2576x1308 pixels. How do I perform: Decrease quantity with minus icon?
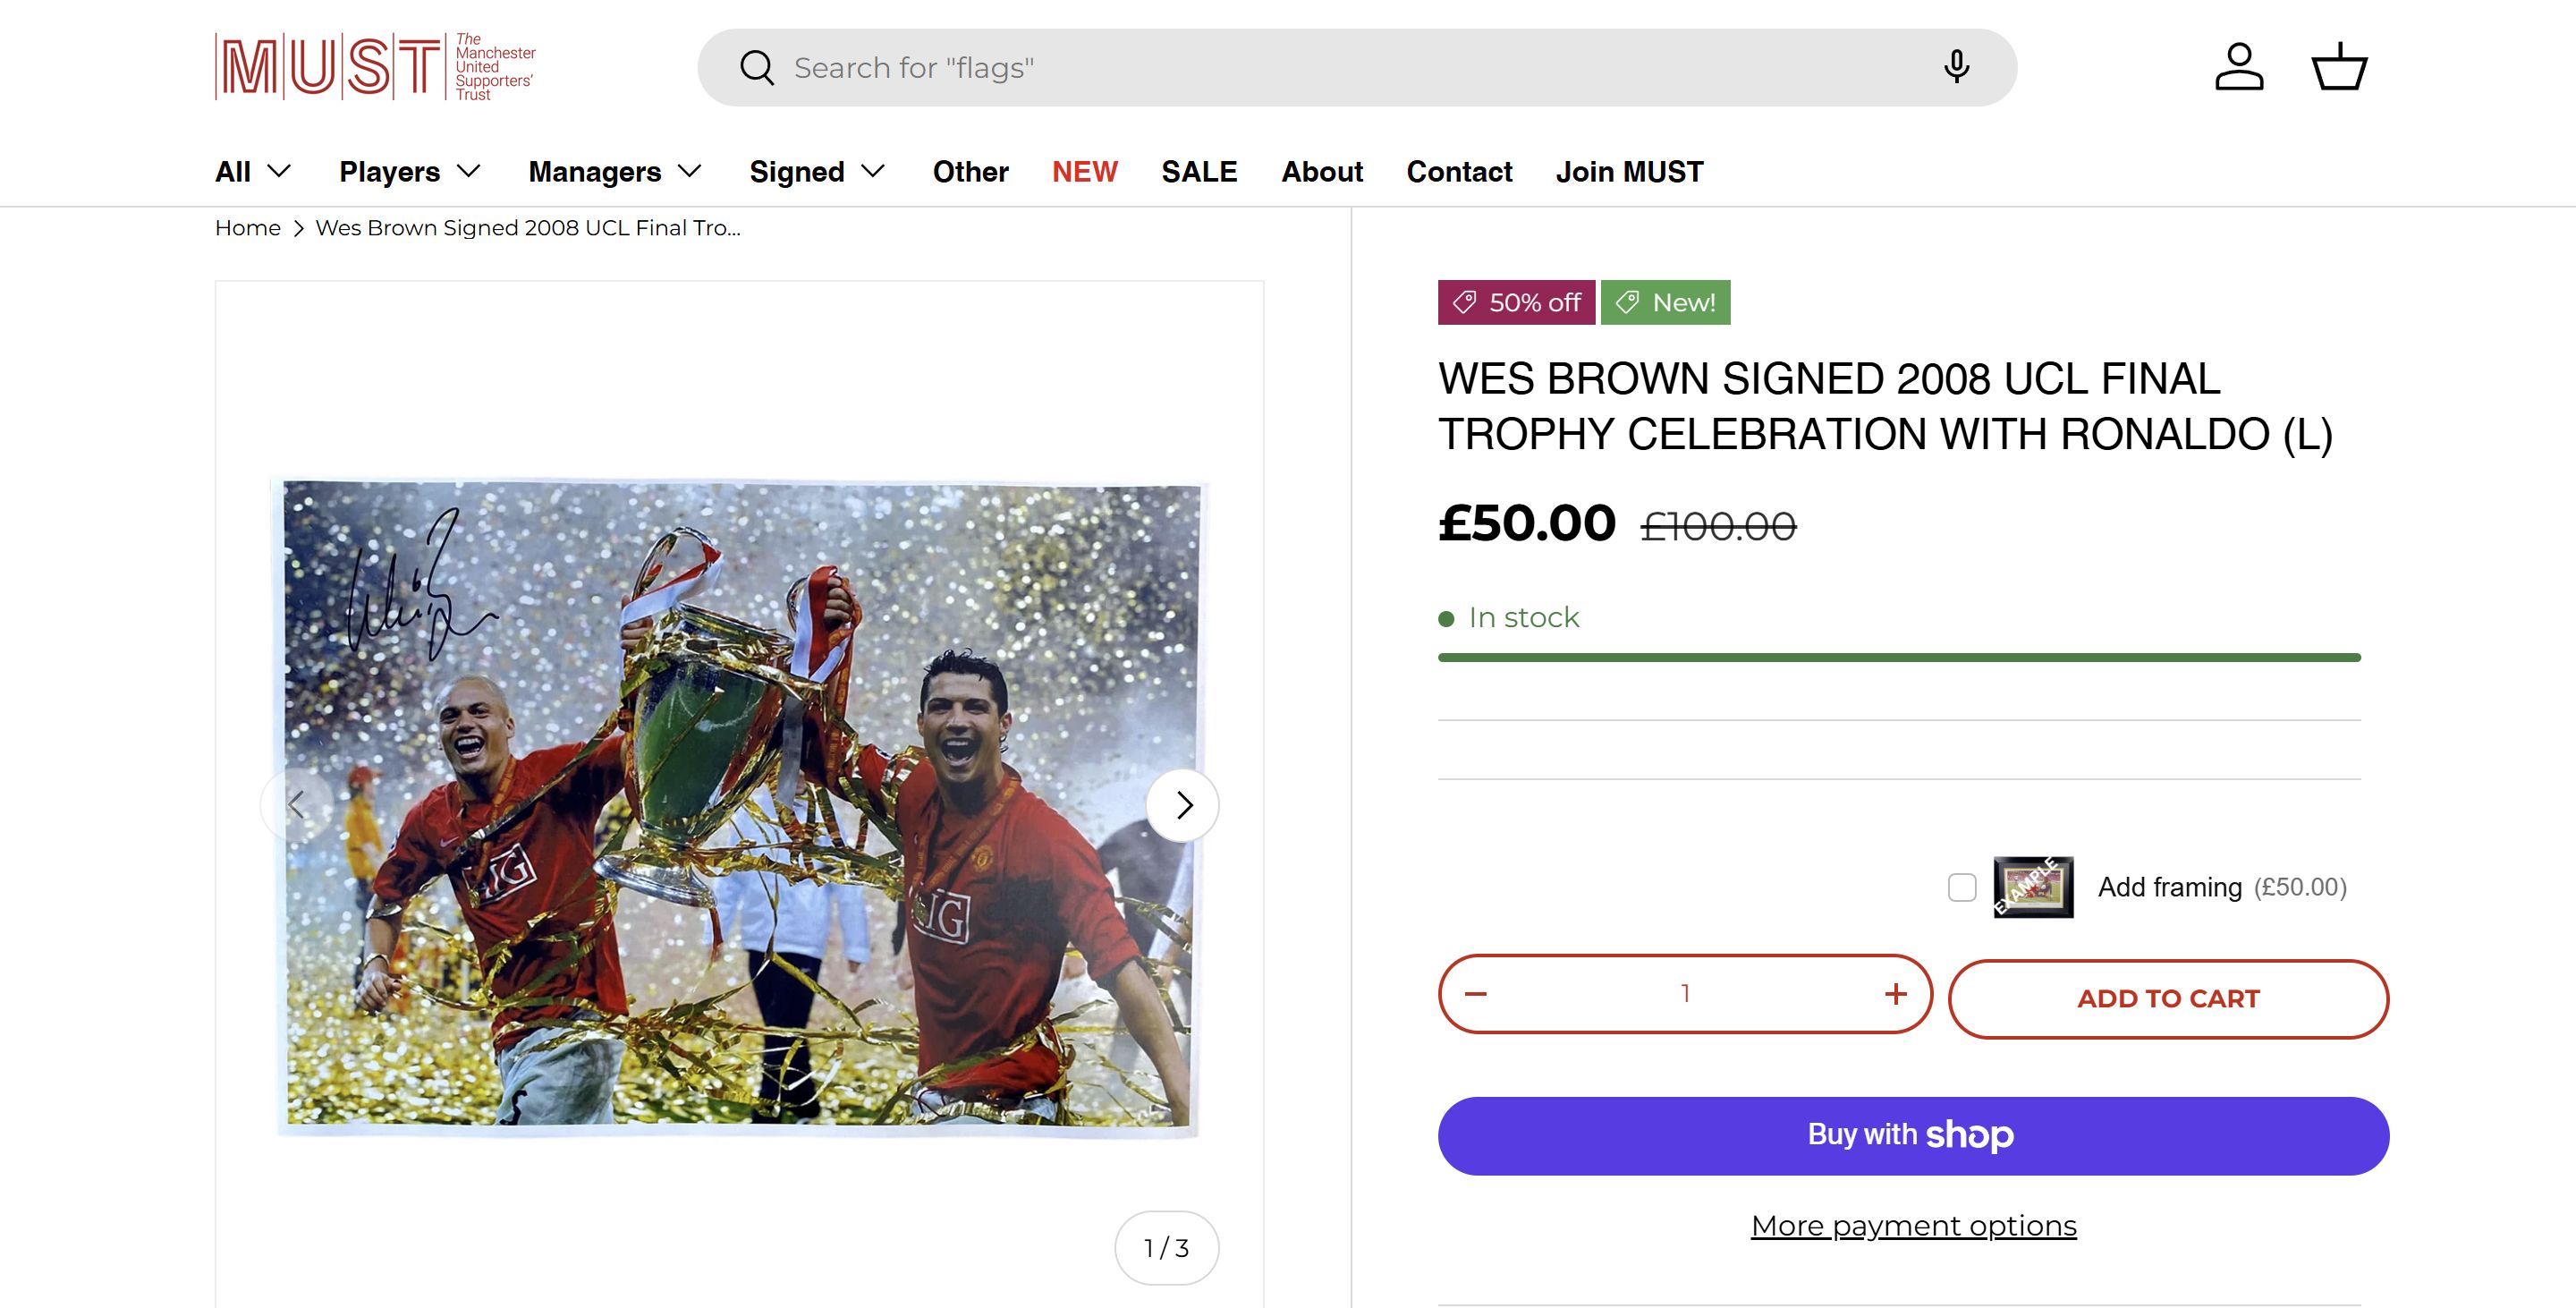click(x=1476, y=994)
